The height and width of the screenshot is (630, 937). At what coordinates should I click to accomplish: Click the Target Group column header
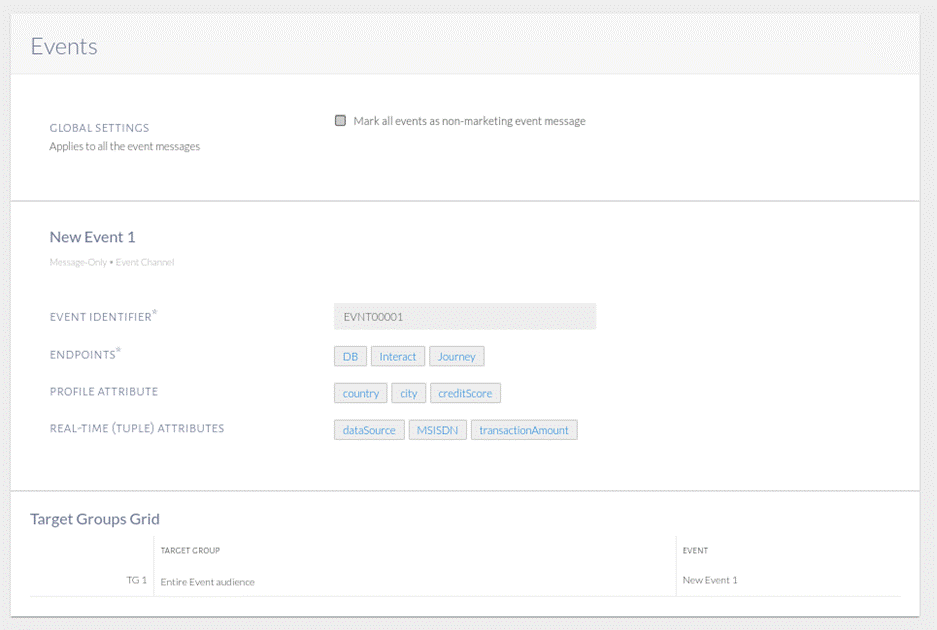(x=190, y=550)
